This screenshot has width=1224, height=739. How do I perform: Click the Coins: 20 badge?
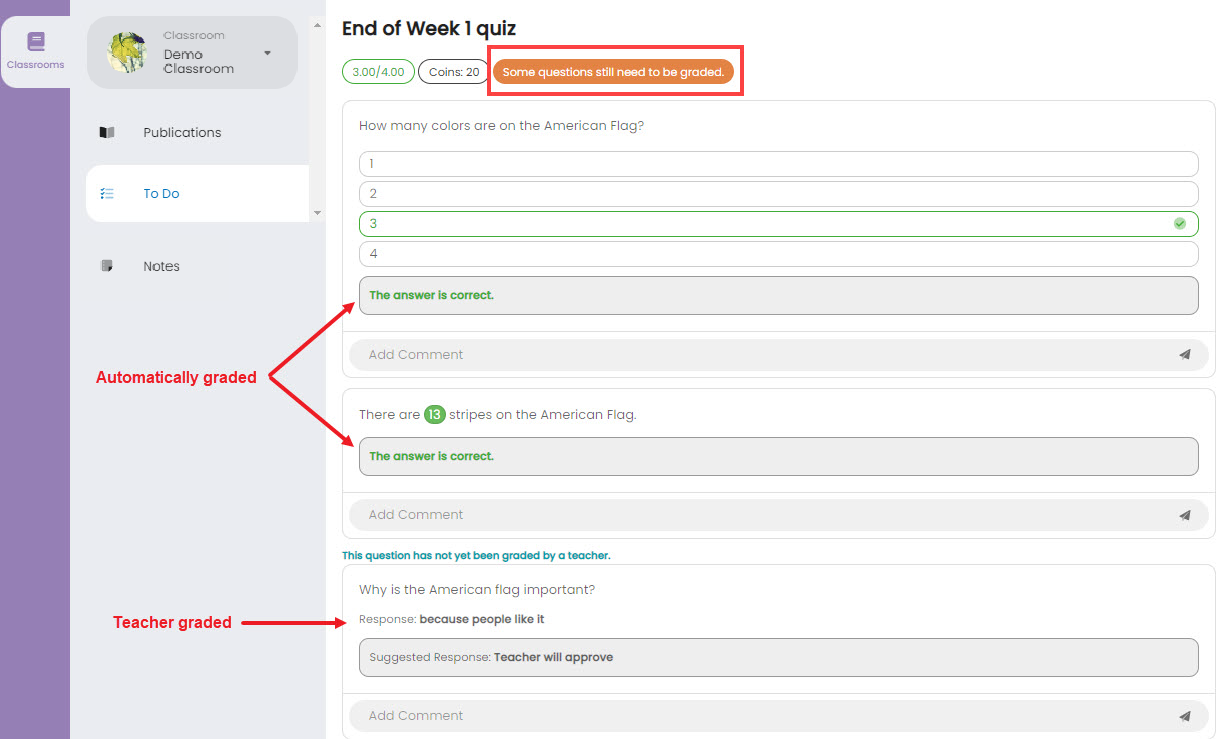coord(453,72)
